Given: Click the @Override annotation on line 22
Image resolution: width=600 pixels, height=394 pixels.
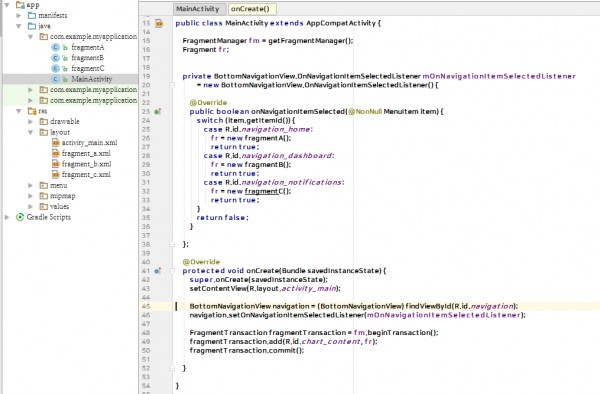Looking at the screenshot, I should [x=209, y=103].
